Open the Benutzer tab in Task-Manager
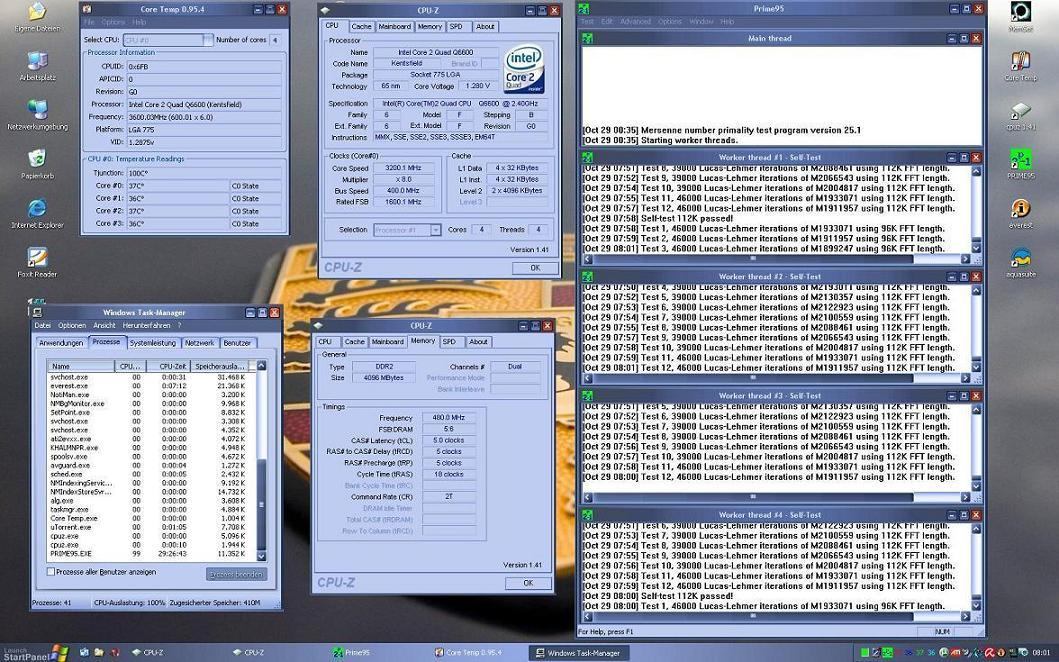 pyautogui.click(x=237, y=343)
